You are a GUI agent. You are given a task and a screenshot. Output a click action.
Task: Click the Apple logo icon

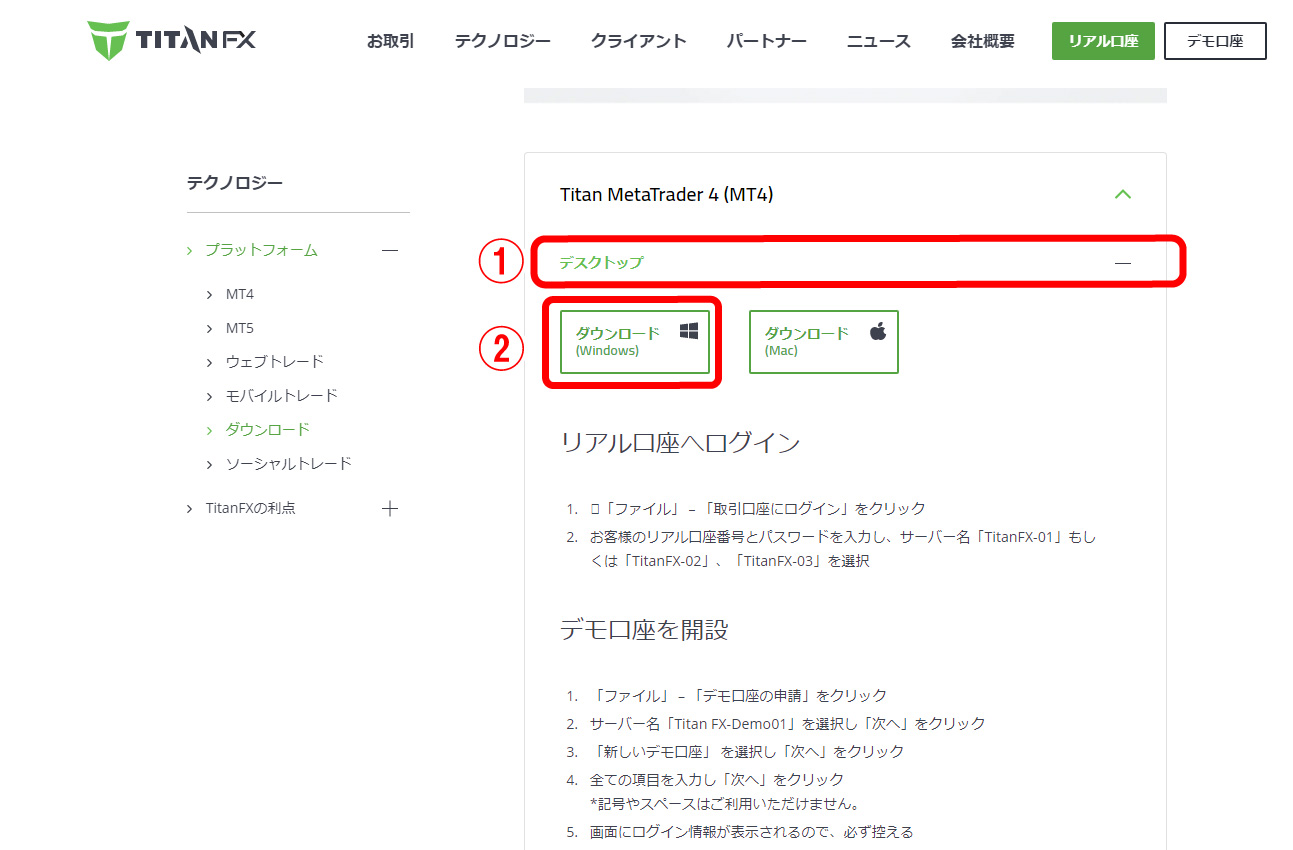click(878, 331)
